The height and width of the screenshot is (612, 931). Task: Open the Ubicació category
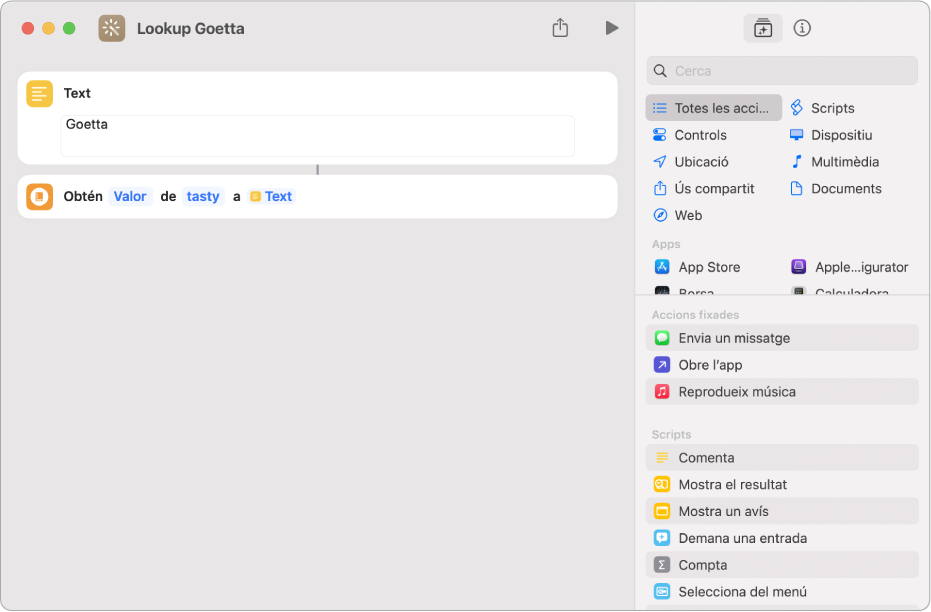691,161
